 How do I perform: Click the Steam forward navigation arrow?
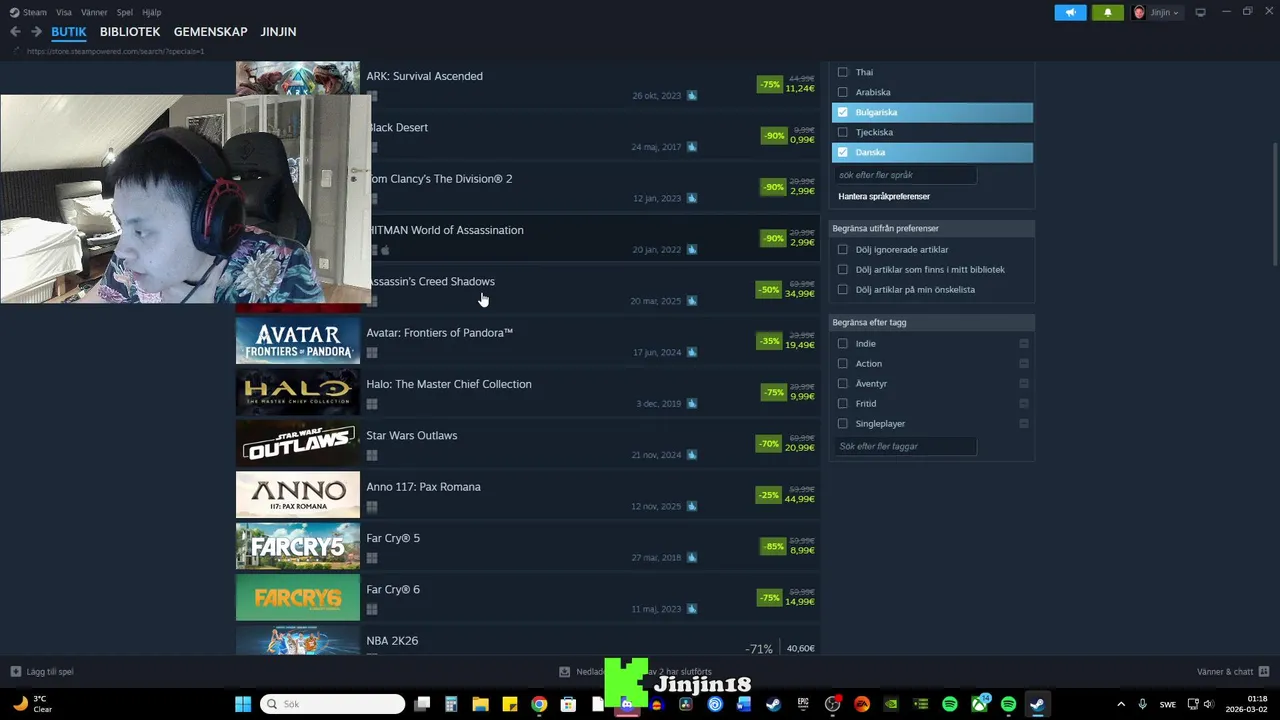36,32
